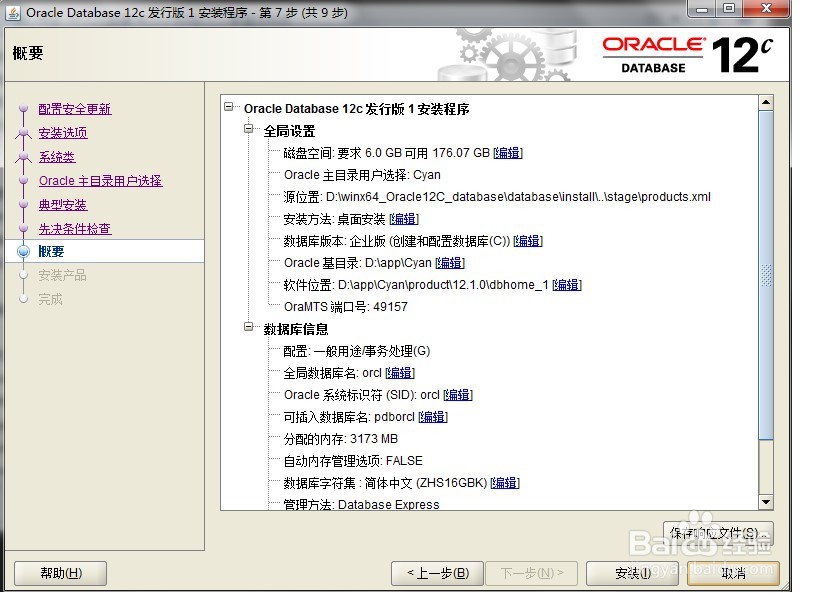This screenshot has width=819, height=597.
Task: Go to the 典型安装 step
Action: pyautogui.click(x=63, y=205)
